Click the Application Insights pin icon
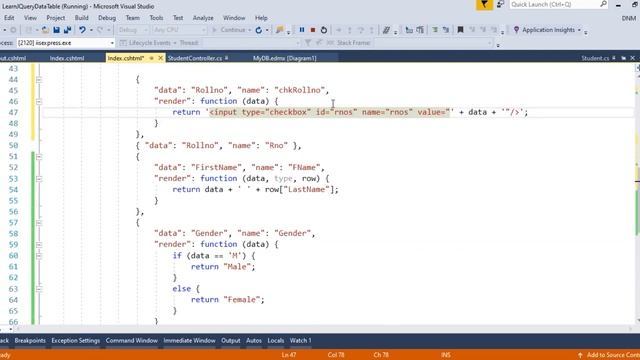The image size is (640, 360). 516,30
